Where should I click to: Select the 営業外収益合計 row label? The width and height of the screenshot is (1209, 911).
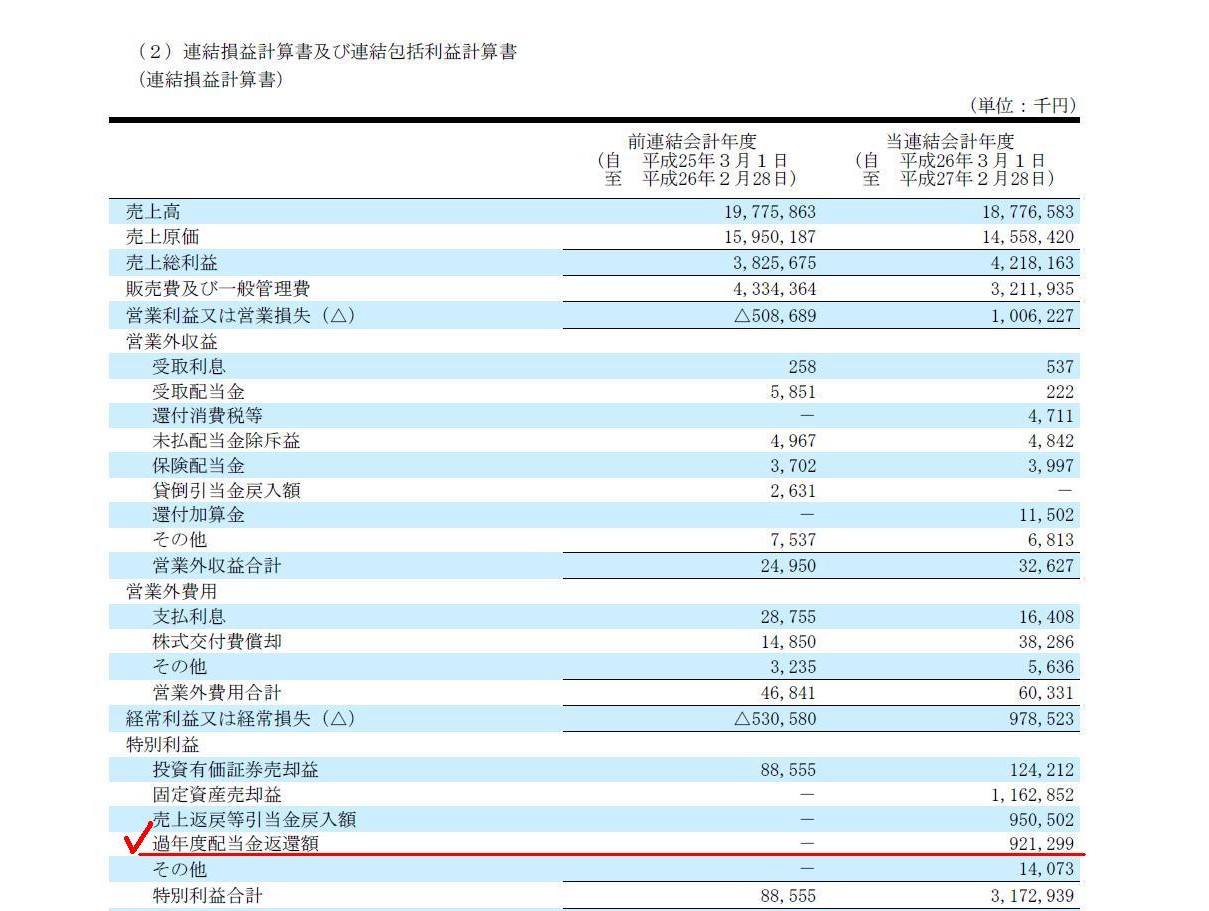pyautogui.click(x=217, y=566)
